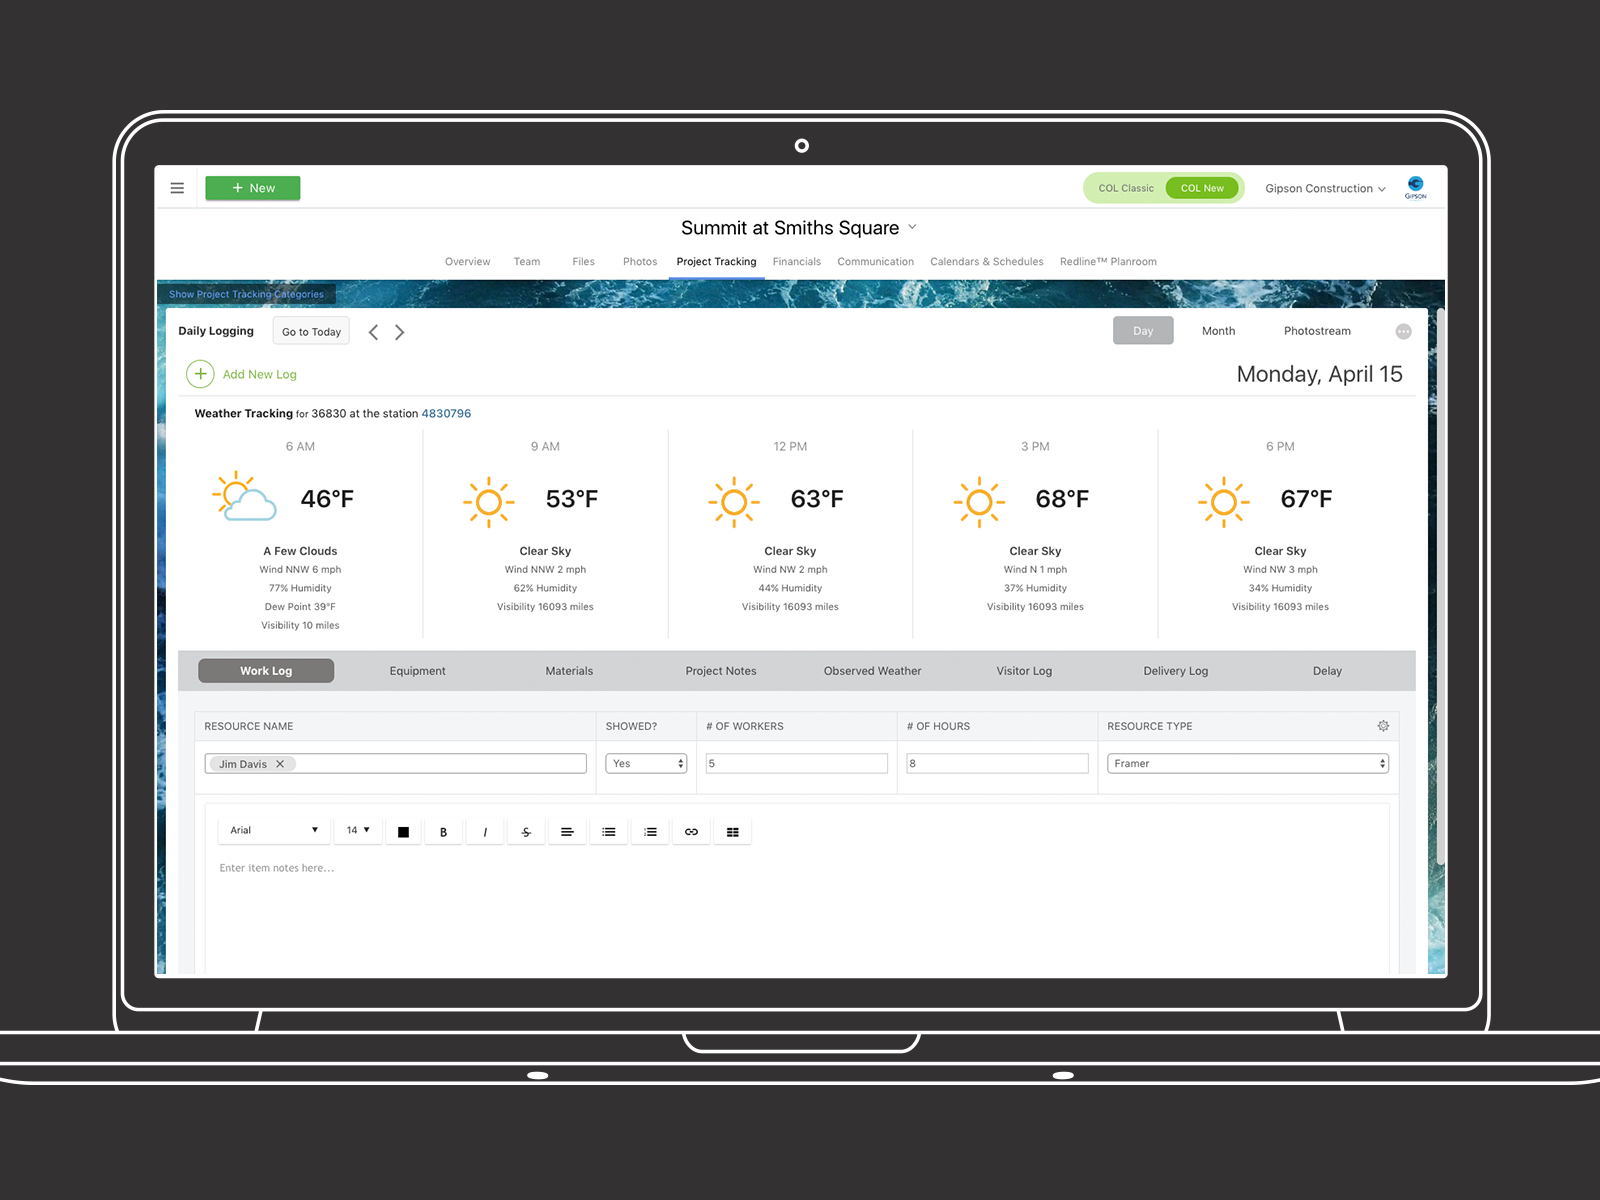Open the Files tab
1600x1200 pixels.
[583, 262]
